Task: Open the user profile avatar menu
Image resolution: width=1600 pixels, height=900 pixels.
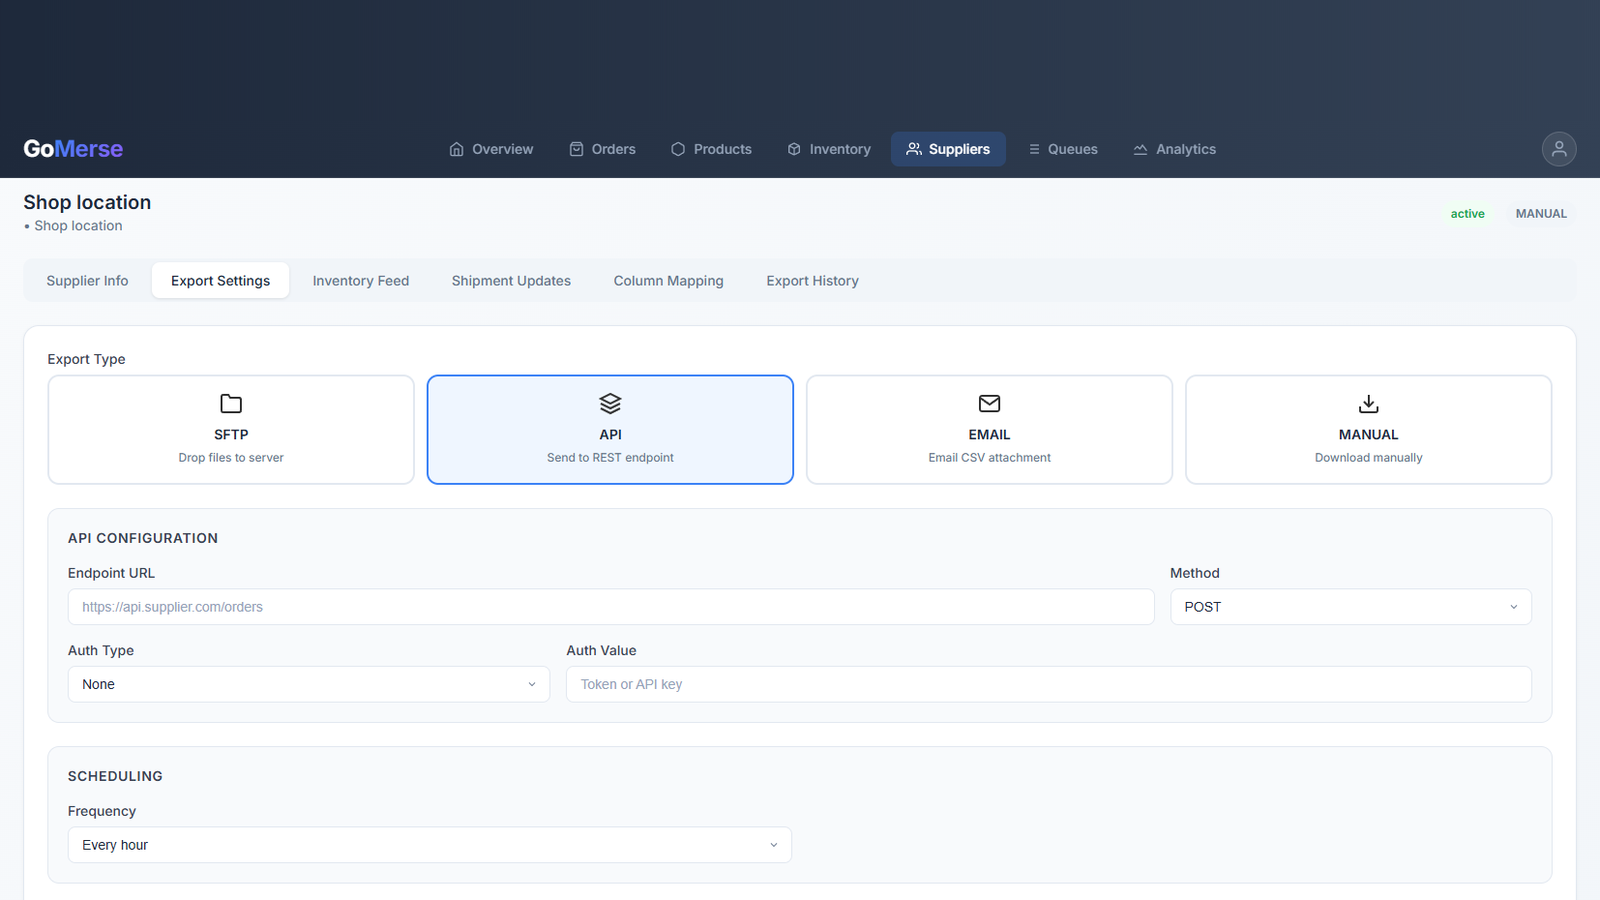Action: pyautogui.click(x=1559, y=149)
